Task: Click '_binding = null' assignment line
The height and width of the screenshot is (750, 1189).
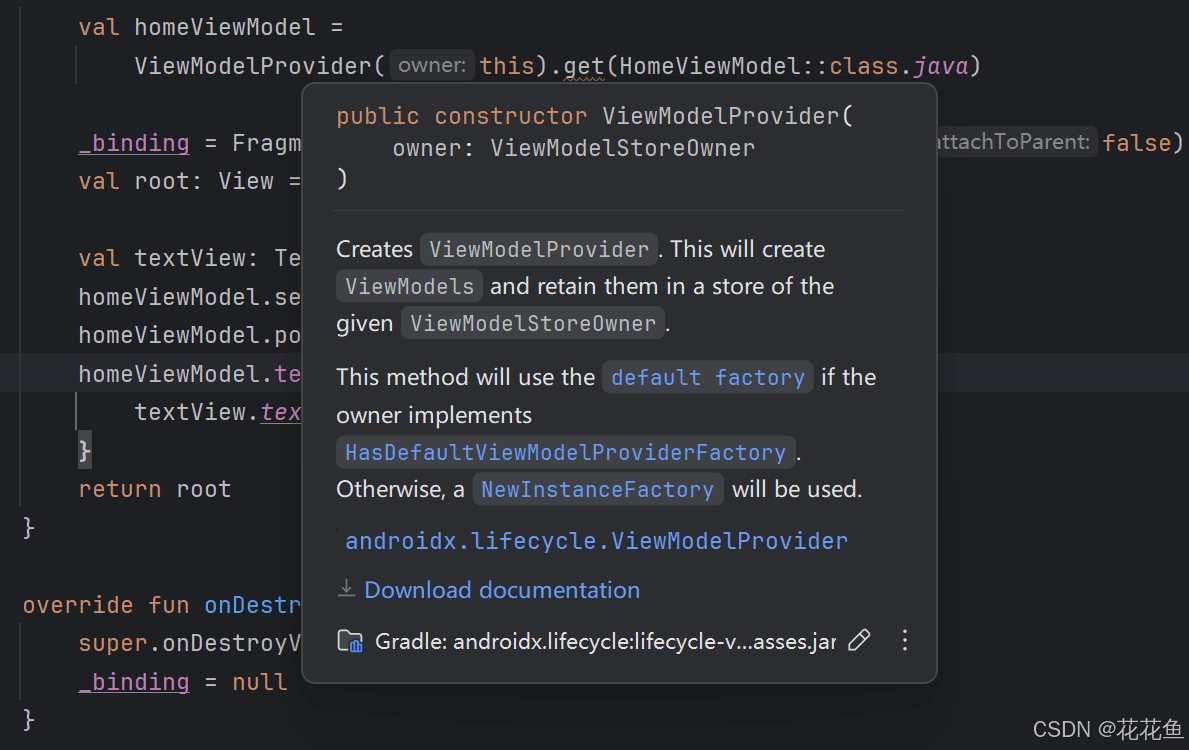Action: [x=183, y=682]
